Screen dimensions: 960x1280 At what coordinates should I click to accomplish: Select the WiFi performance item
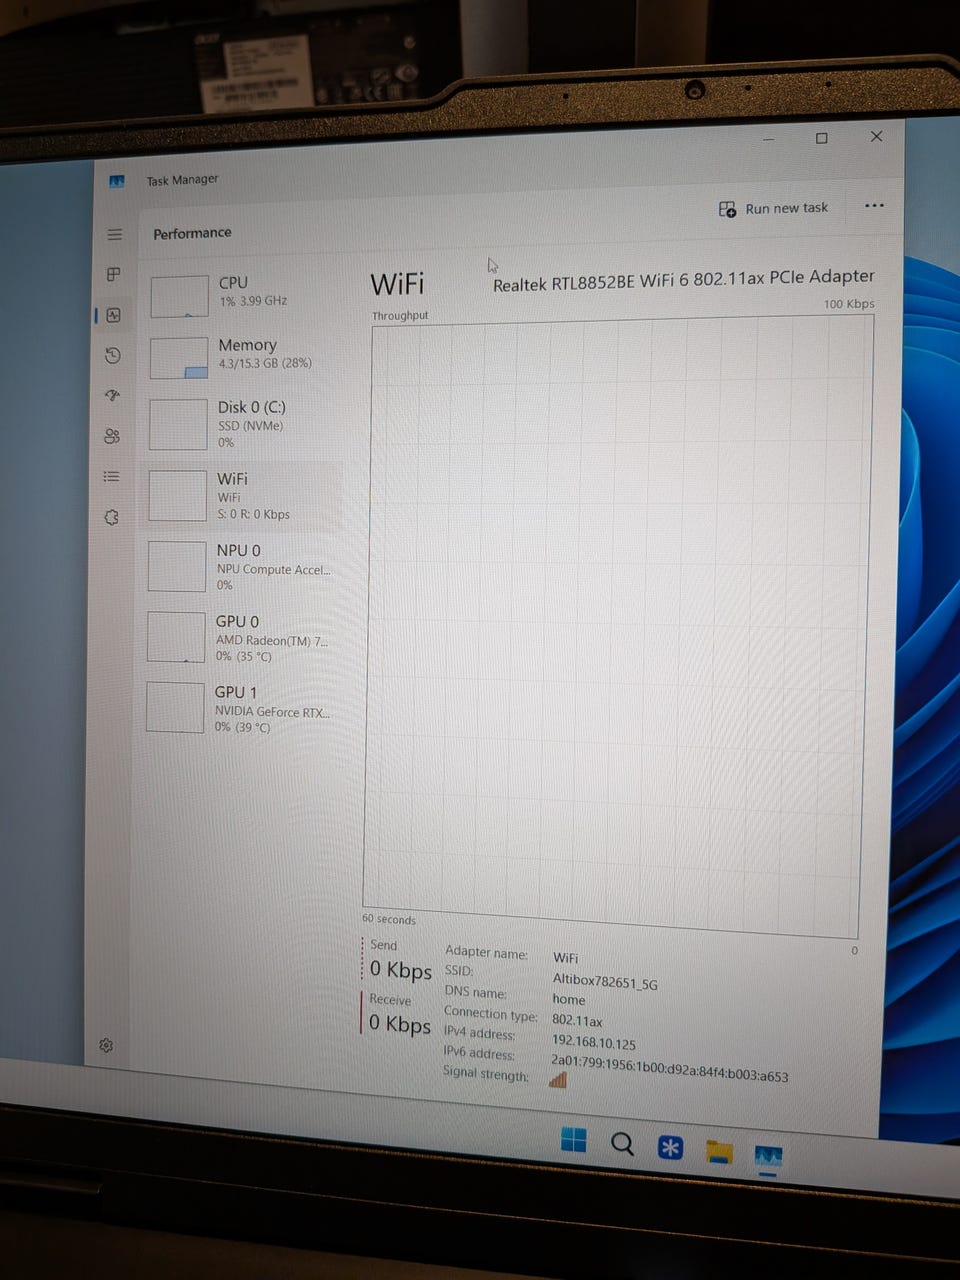click(x=243, y=495)
